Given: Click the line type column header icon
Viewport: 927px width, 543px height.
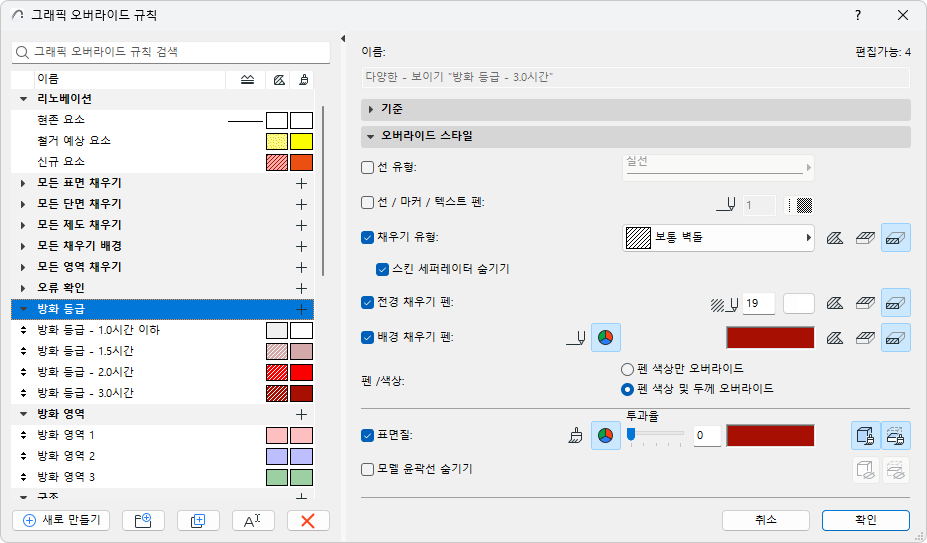Looking at the screenshot, I should tap(247, 79).
